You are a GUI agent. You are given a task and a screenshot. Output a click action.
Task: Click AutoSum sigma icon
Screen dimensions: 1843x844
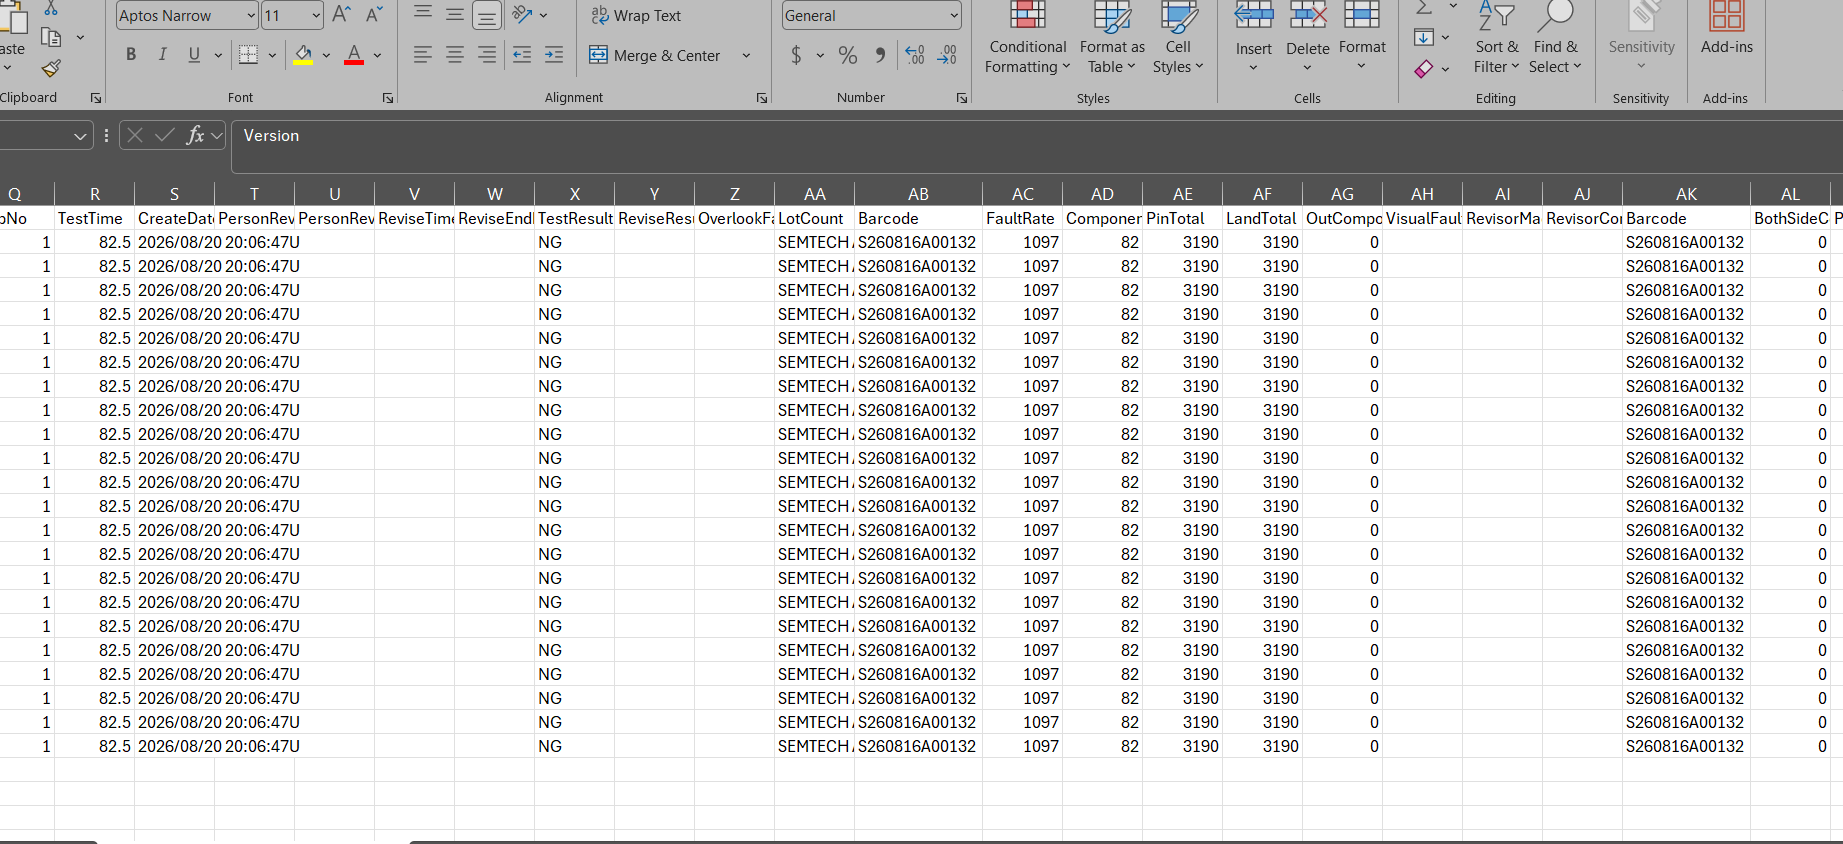point(1424,8)
